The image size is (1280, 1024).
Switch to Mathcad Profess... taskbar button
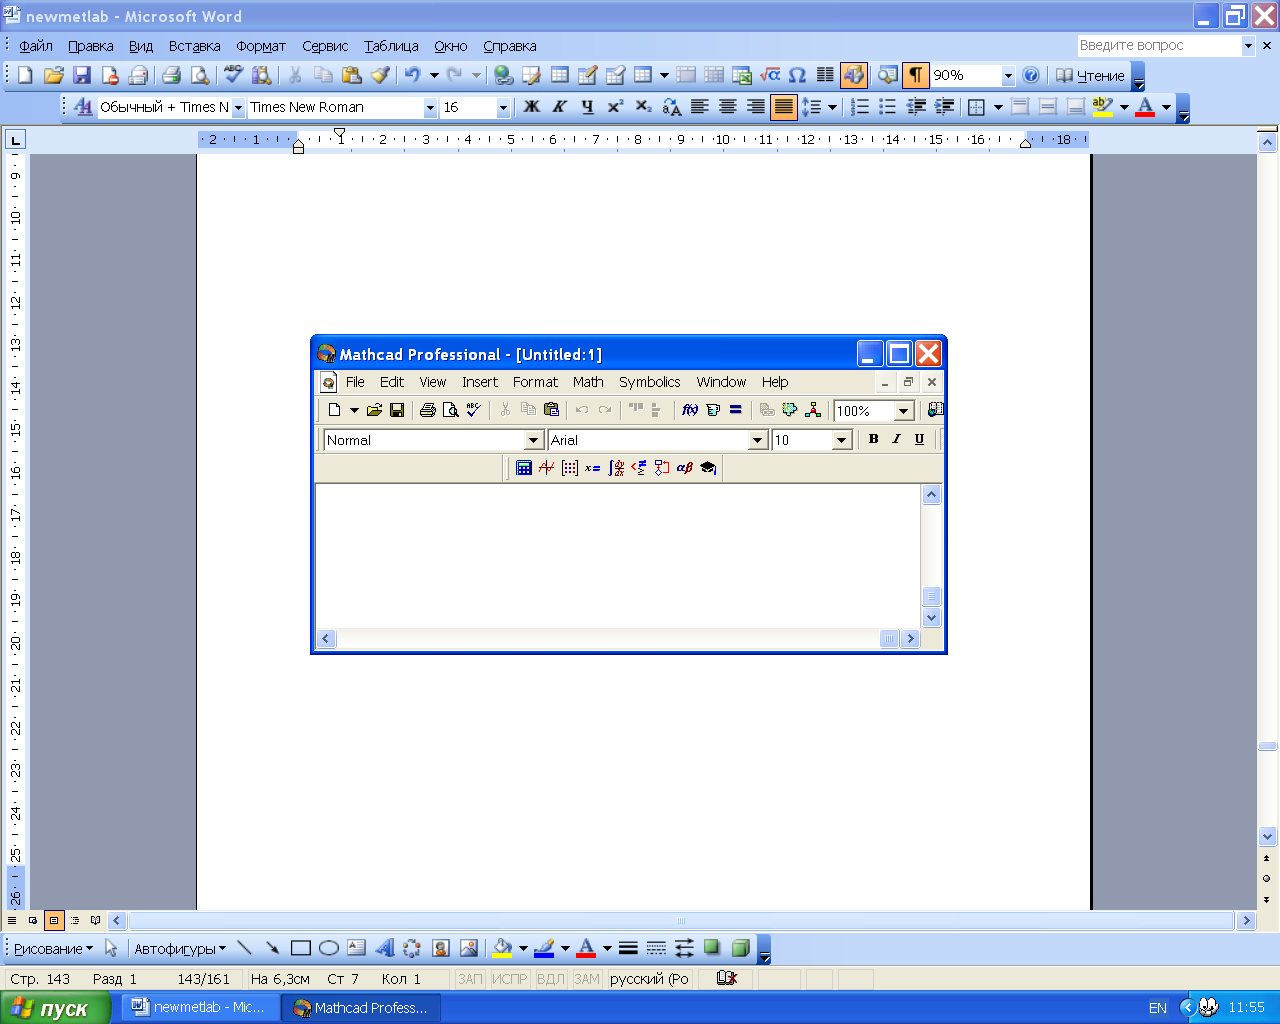[x=362, y=1008]
